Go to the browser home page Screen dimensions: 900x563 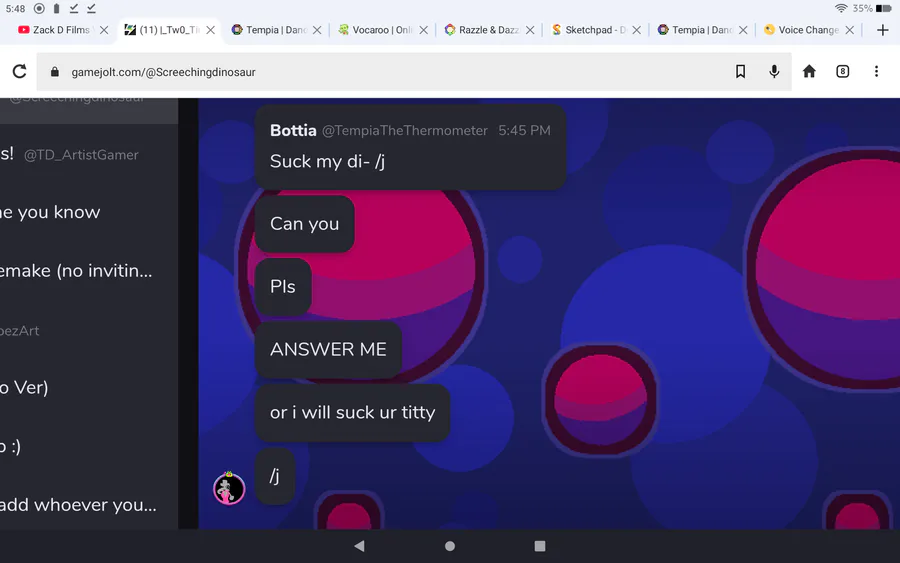(809, 71)
